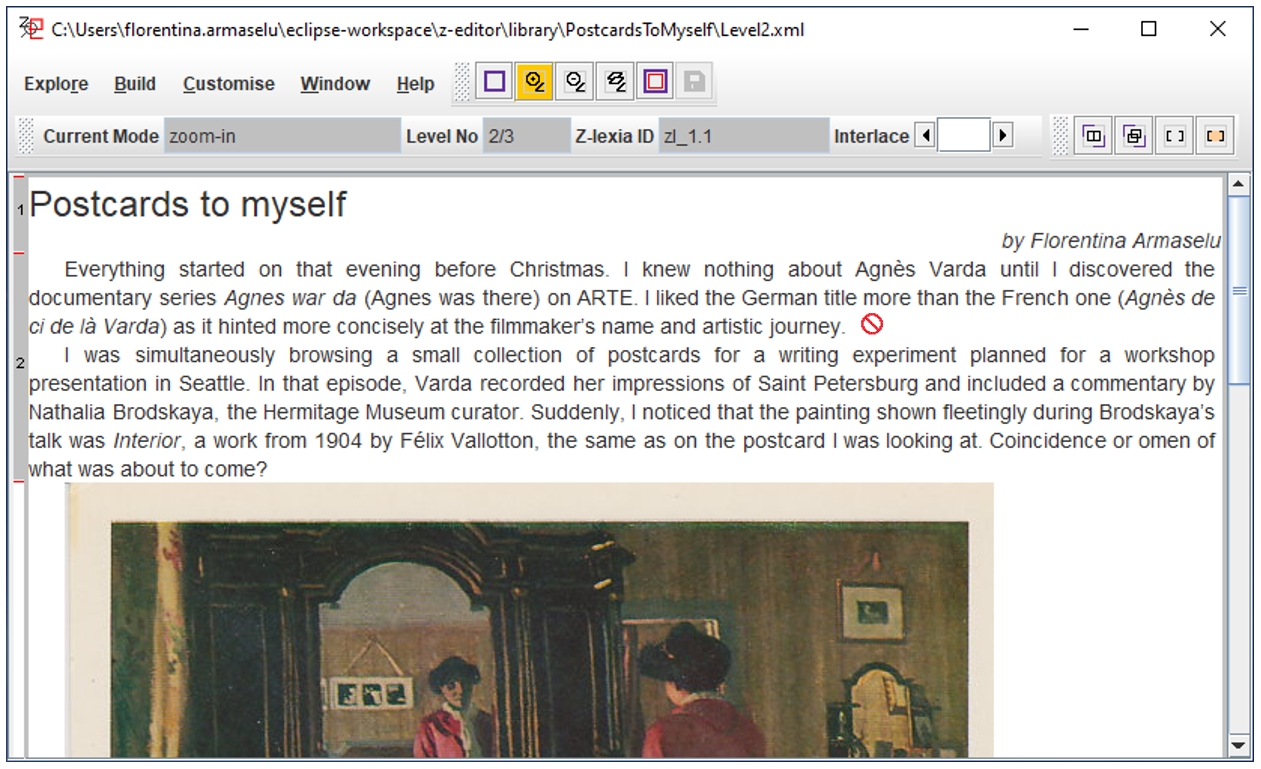Open the Explore menu
This screenshot has height=769, width=1261.
[x=56, y=84]
